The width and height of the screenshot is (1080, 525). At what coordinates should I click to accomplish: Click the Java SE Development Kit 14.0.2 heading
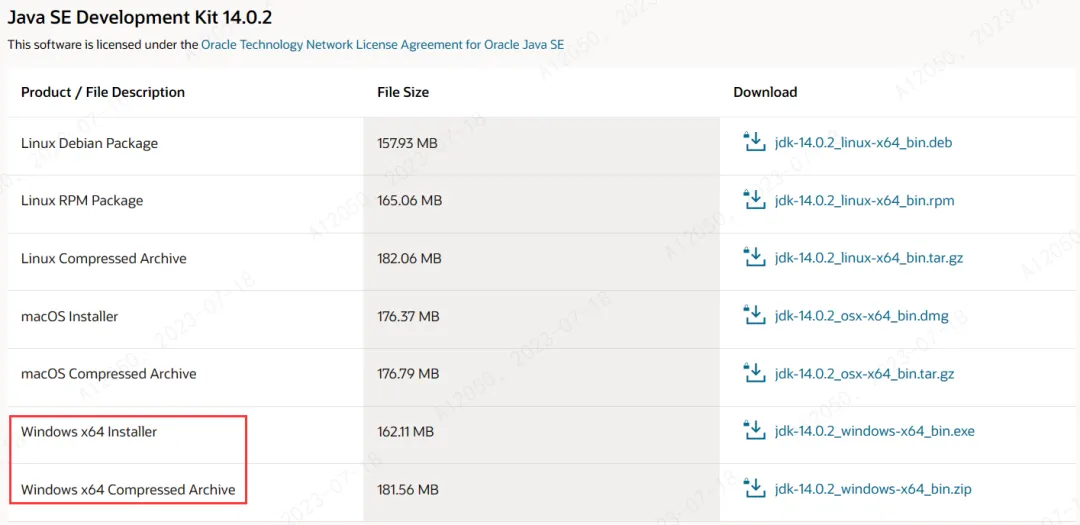coord(140,17)
